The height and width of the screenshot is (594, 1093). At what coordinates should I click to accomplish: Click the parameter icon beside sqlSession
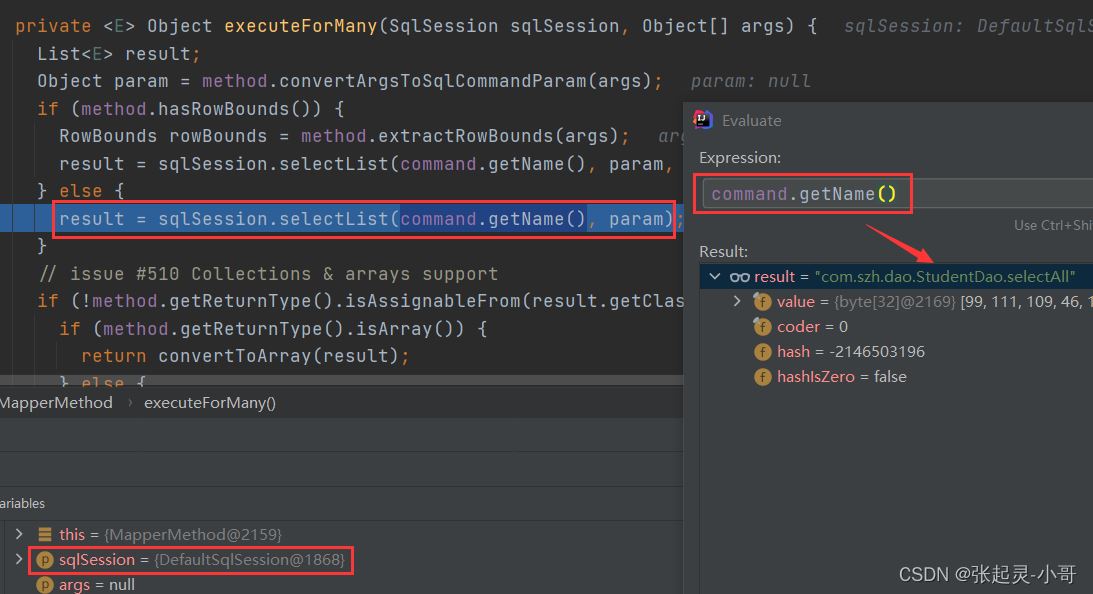pyautogui.click(x=45, y=560)
